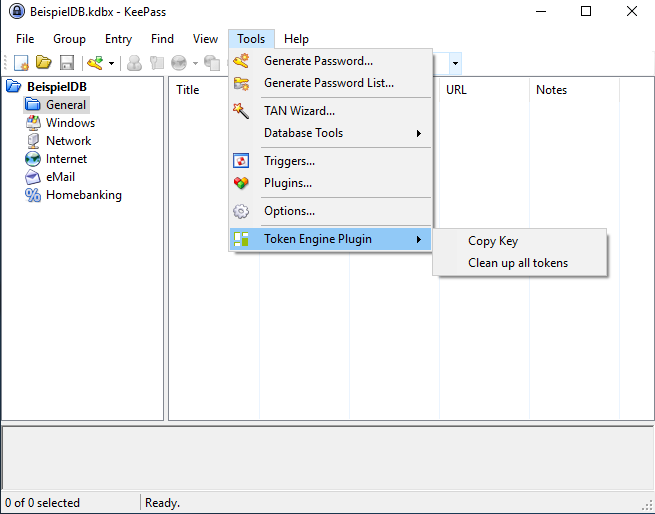
Task: Open the Entry menu
Action: tap(118, 39)
